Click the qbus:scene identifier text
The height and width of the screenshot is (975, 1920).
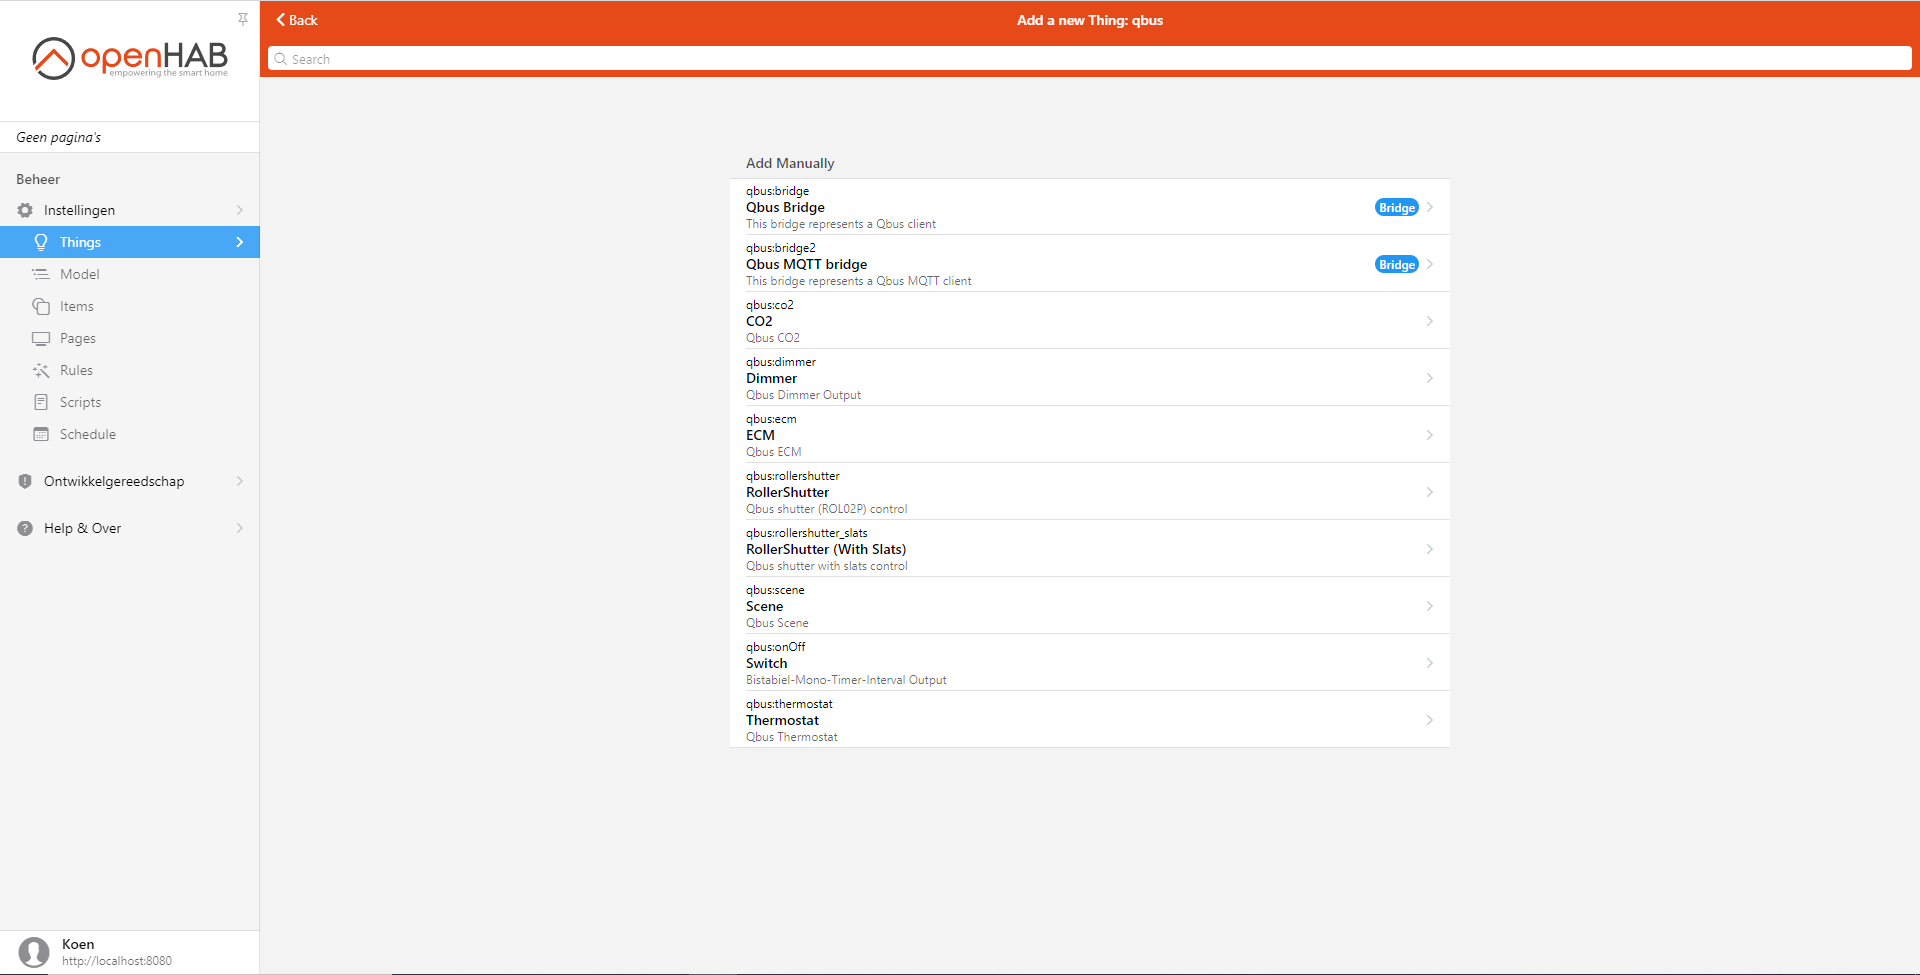tap(775, 590)
